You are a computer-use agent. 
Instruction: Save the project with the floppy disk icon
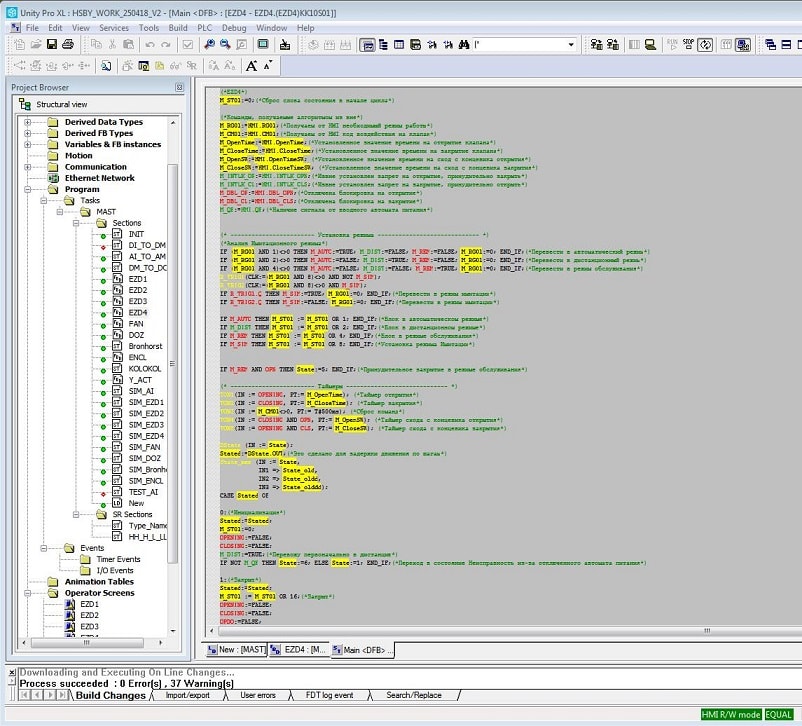tap(52, 45)
